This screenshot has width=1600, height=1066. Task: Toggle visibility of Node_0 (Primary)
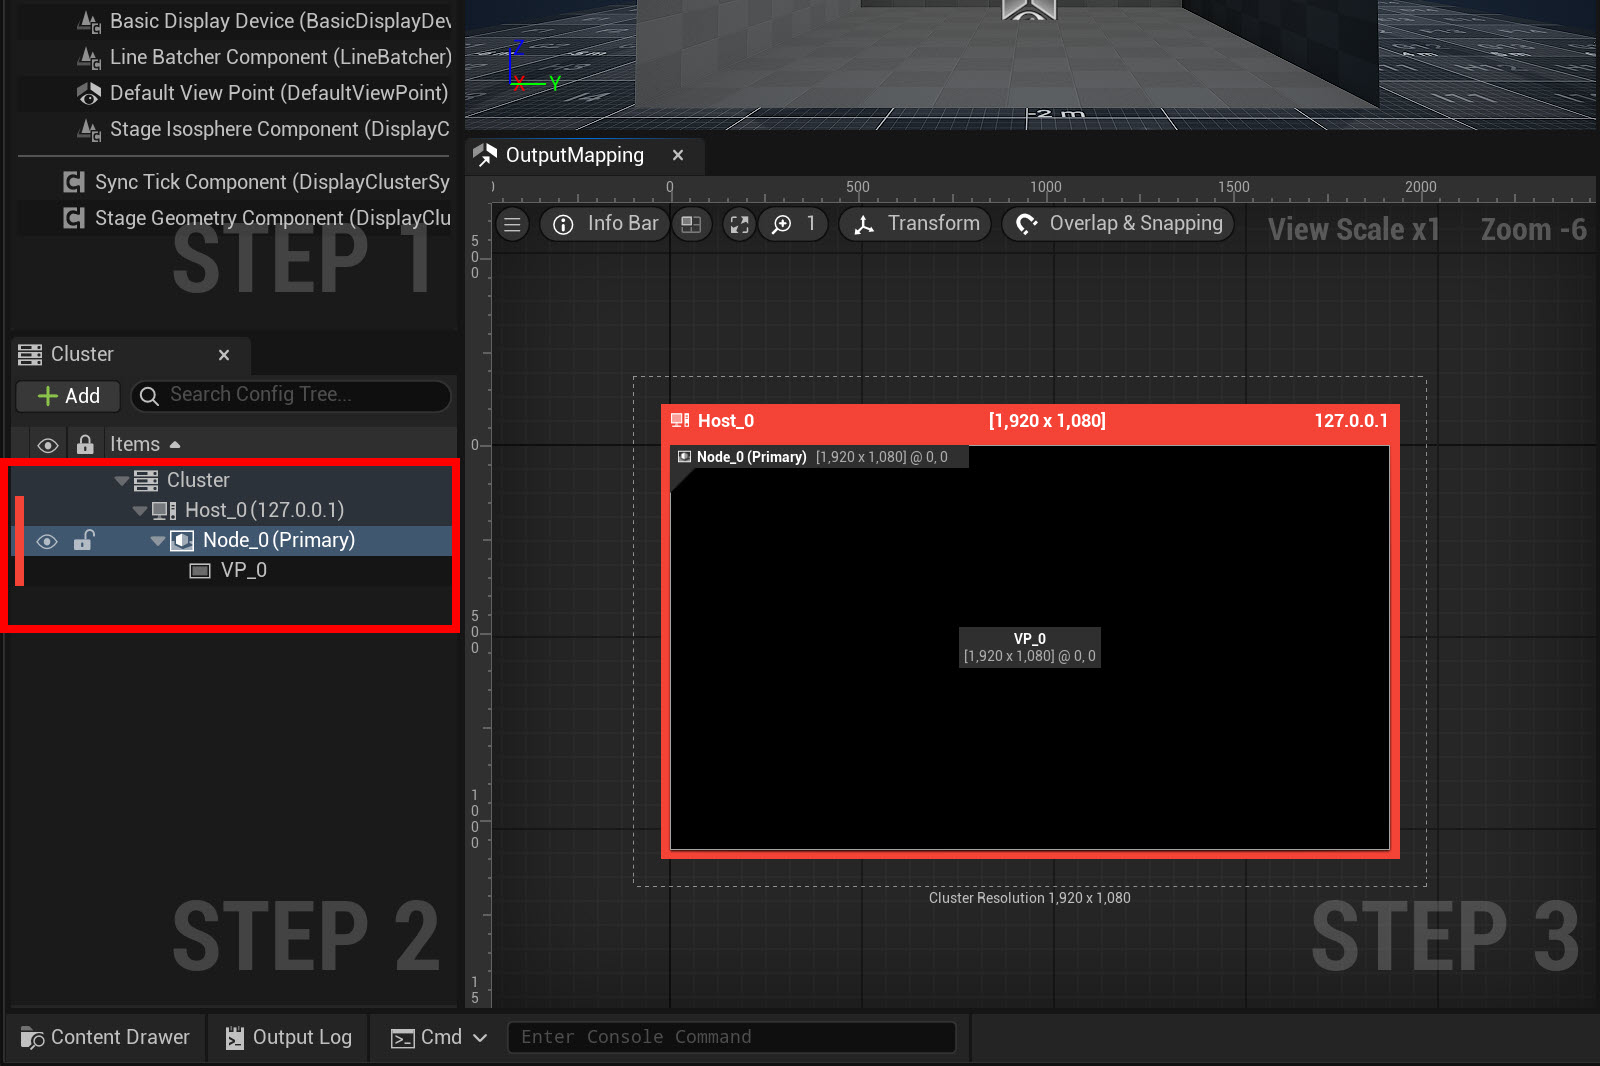pos(47,541)
